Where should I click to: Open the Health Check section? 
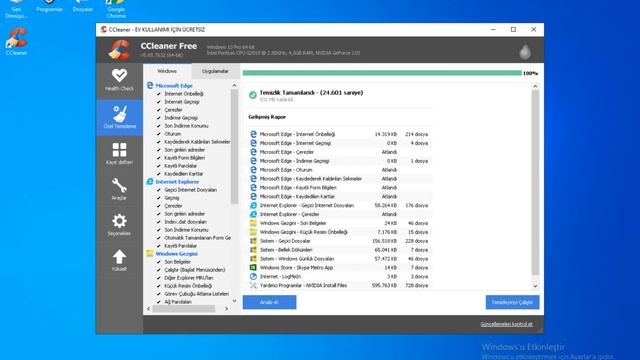pos(119,80)
